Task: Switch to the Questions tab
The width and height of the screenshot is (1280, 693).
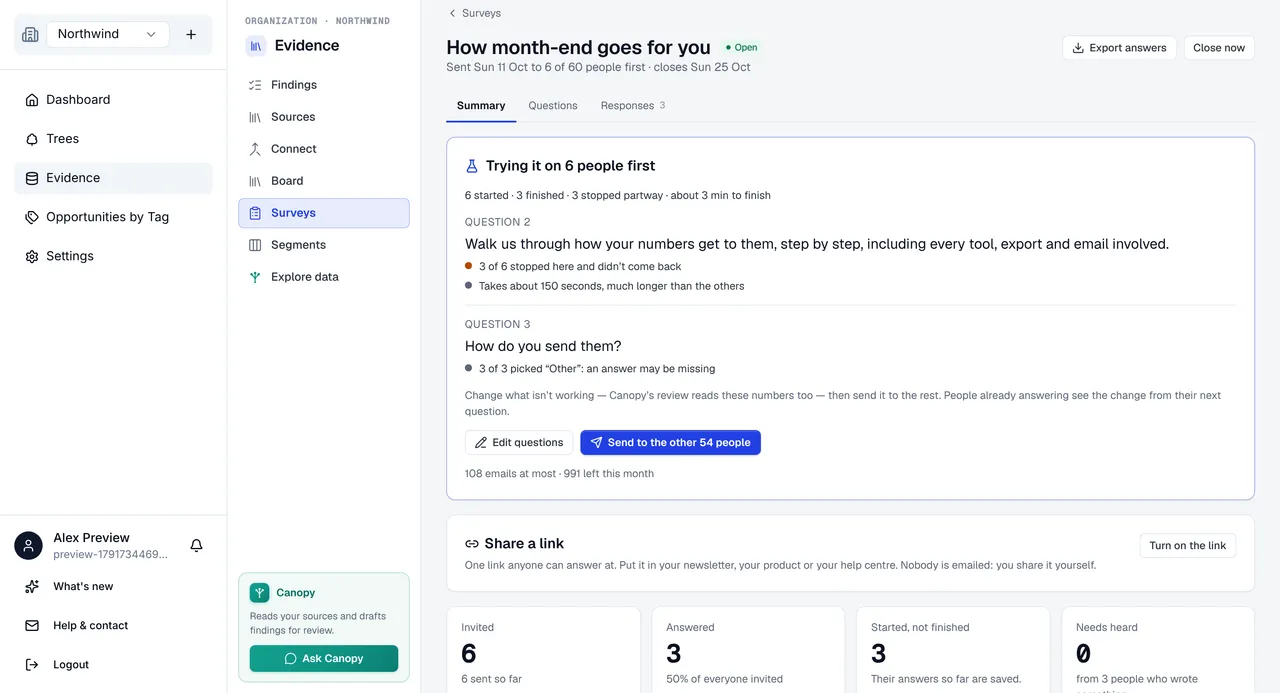Action: tap(553, 106)
